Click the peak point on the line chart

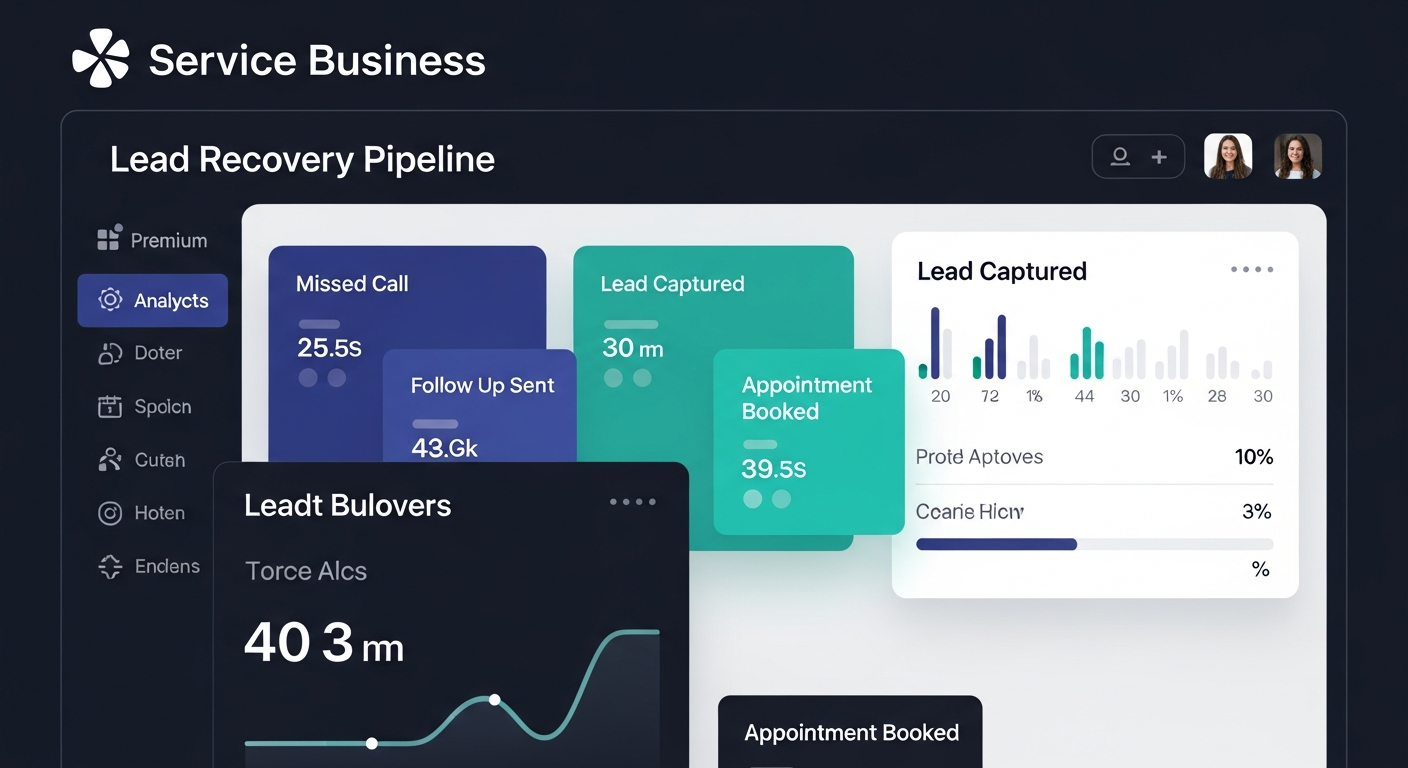pyautogui.click(x=494, y=699)
